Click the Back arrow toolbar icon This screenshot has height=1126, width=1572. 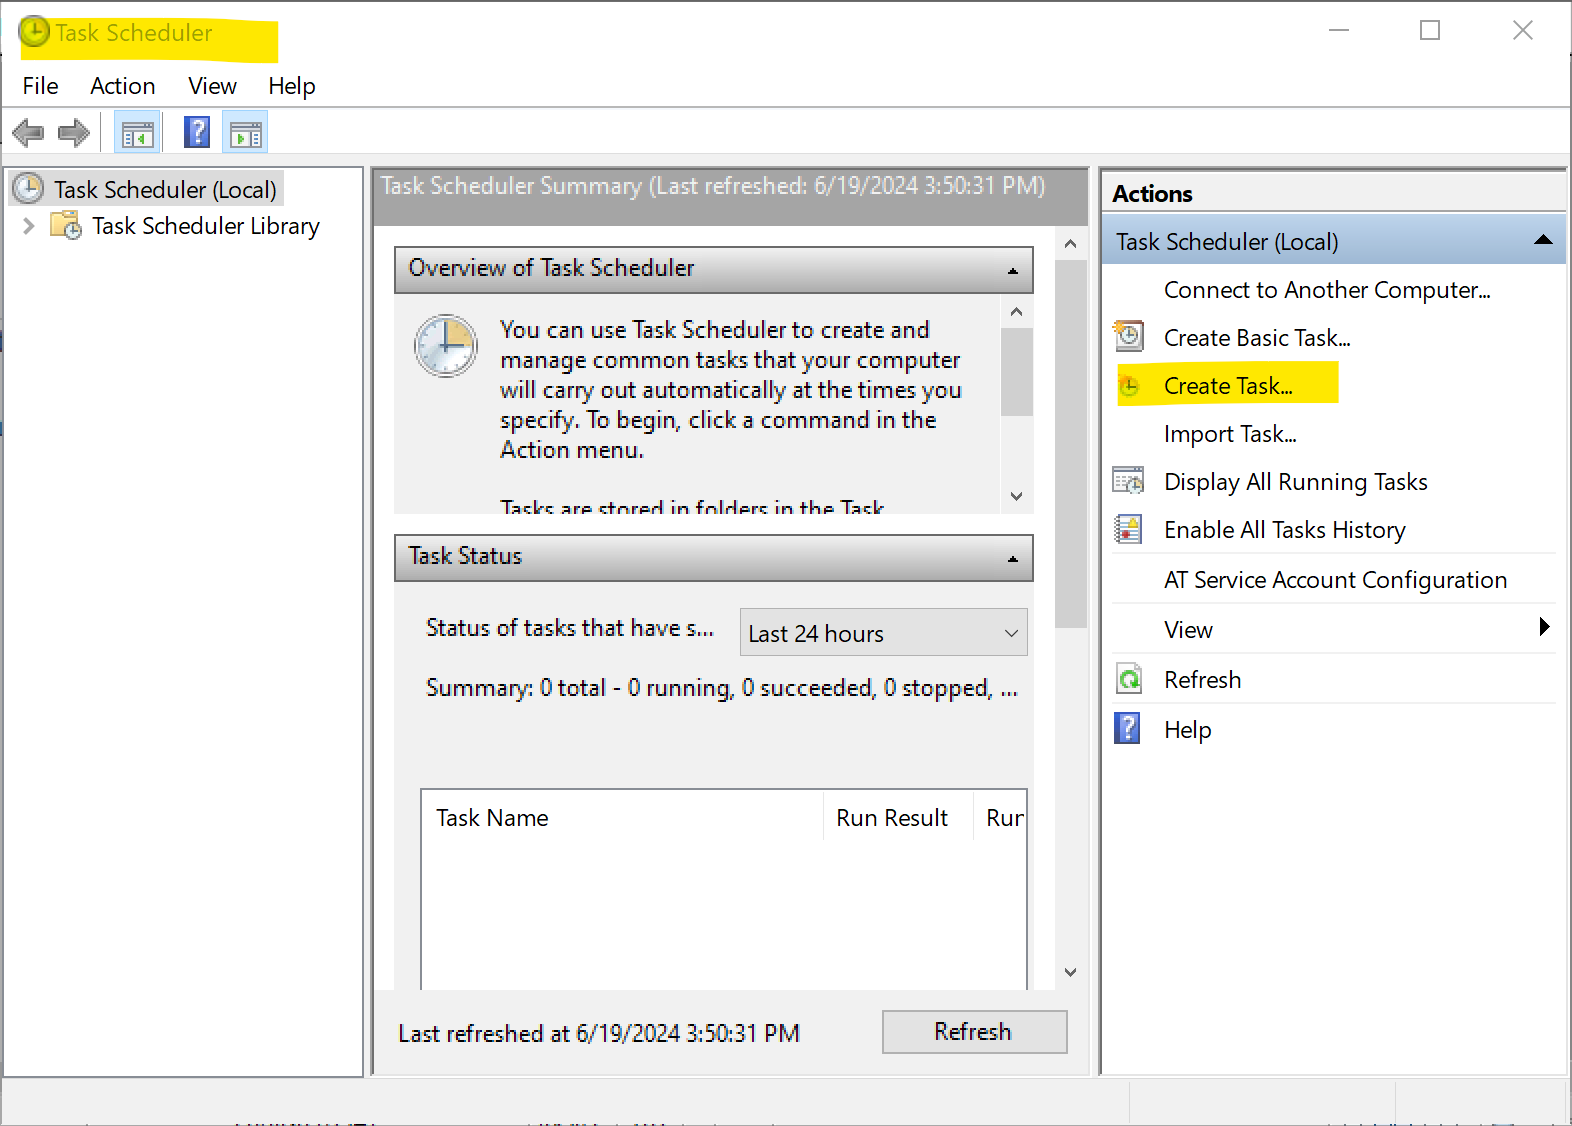point(28,133)
